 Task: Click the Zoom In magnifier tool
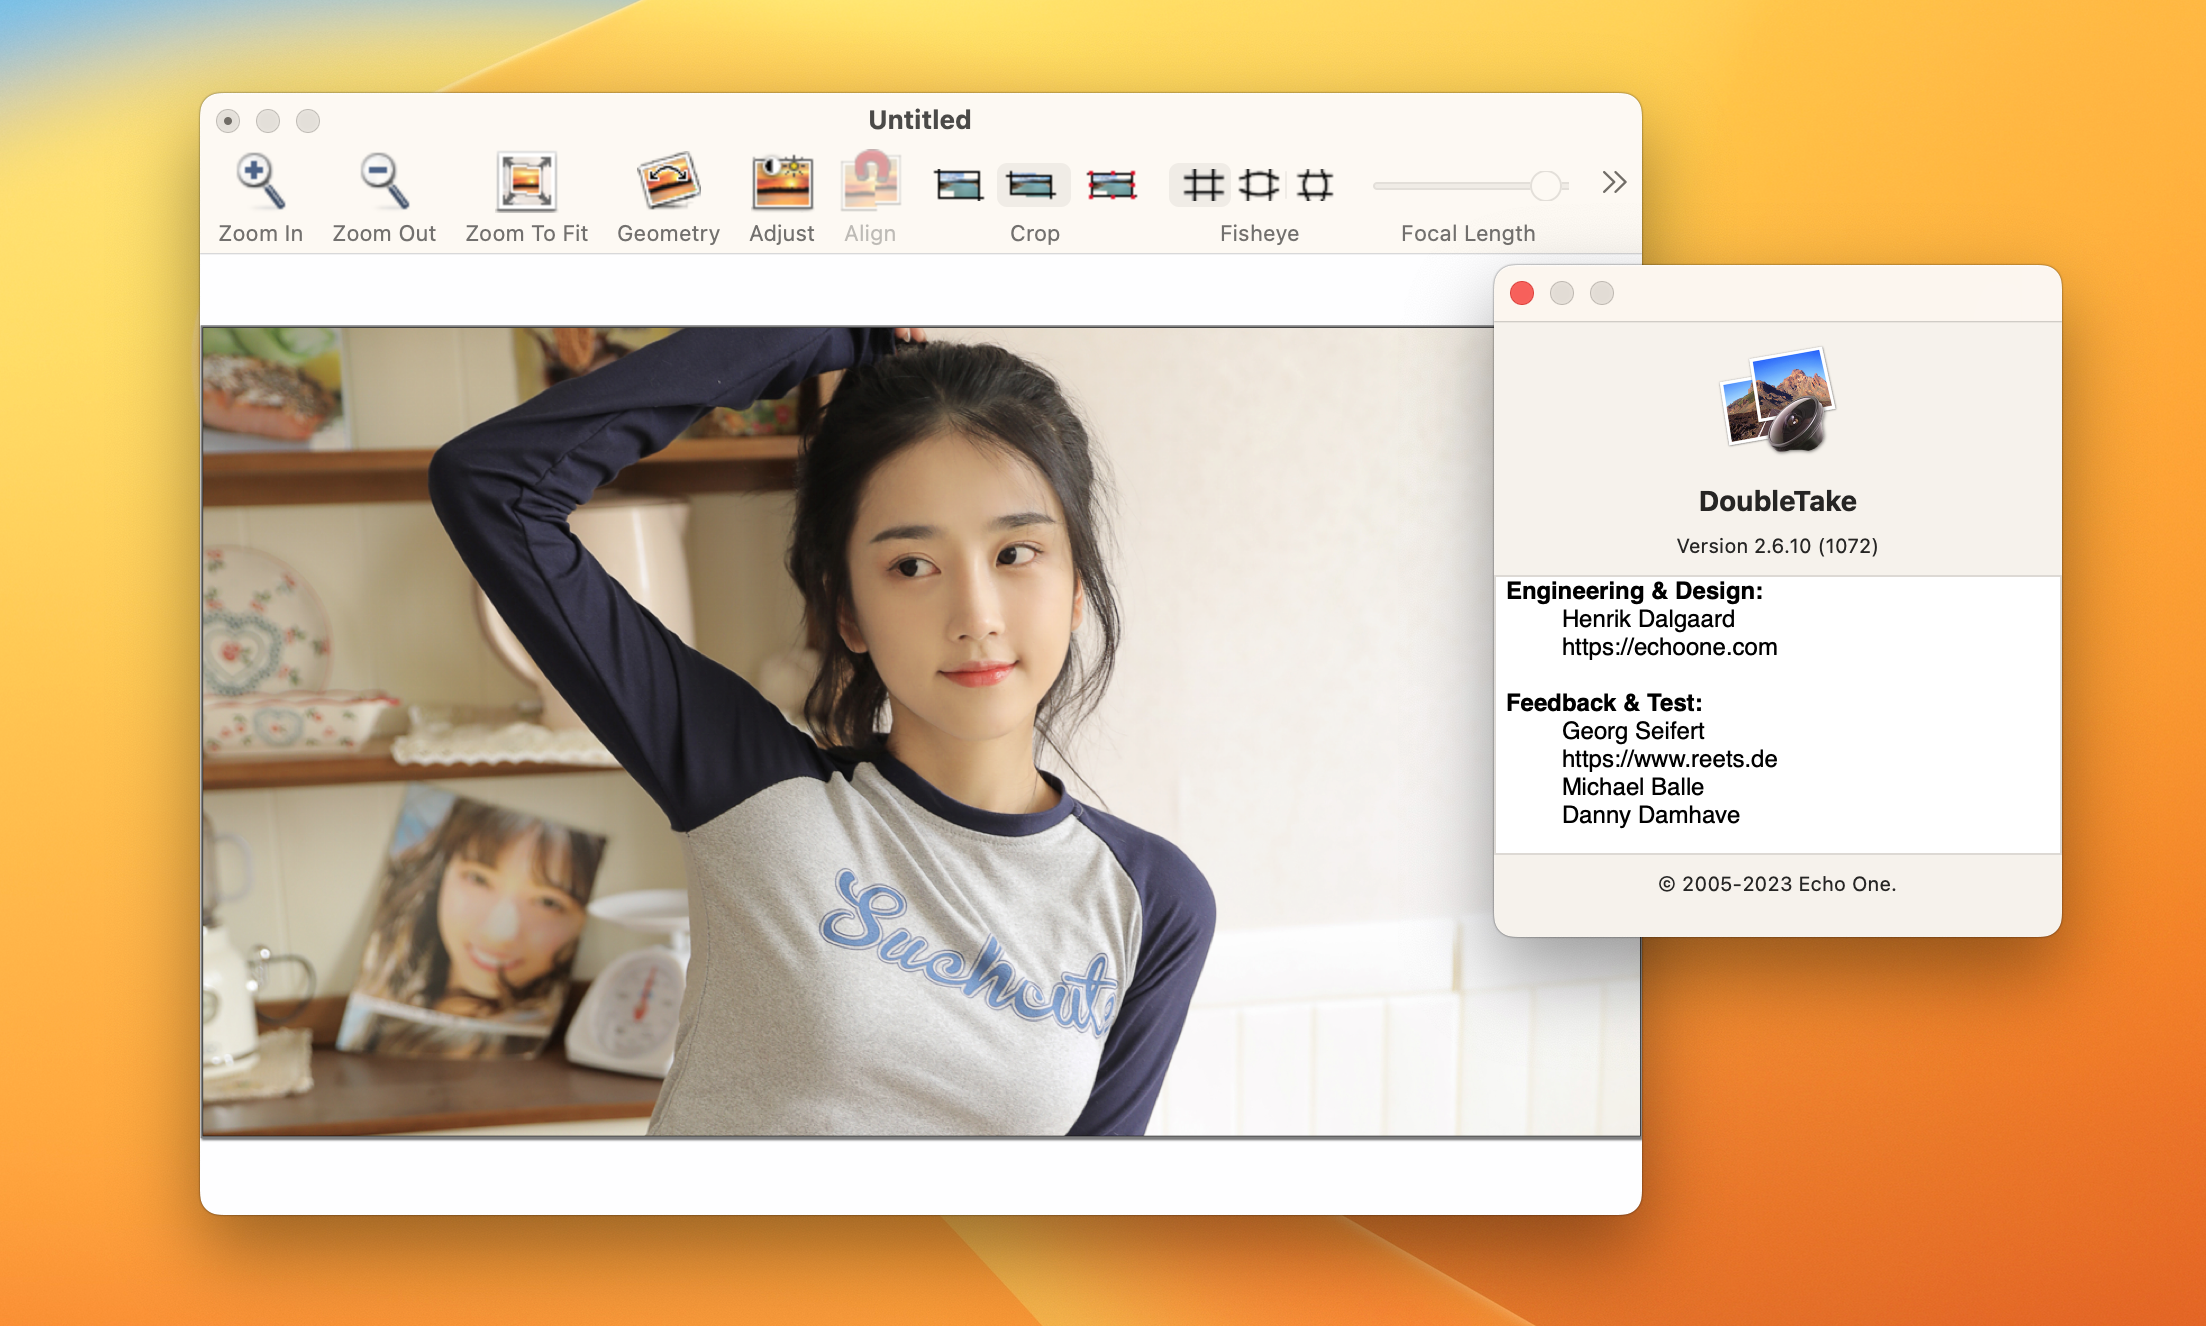coord(260,183)
